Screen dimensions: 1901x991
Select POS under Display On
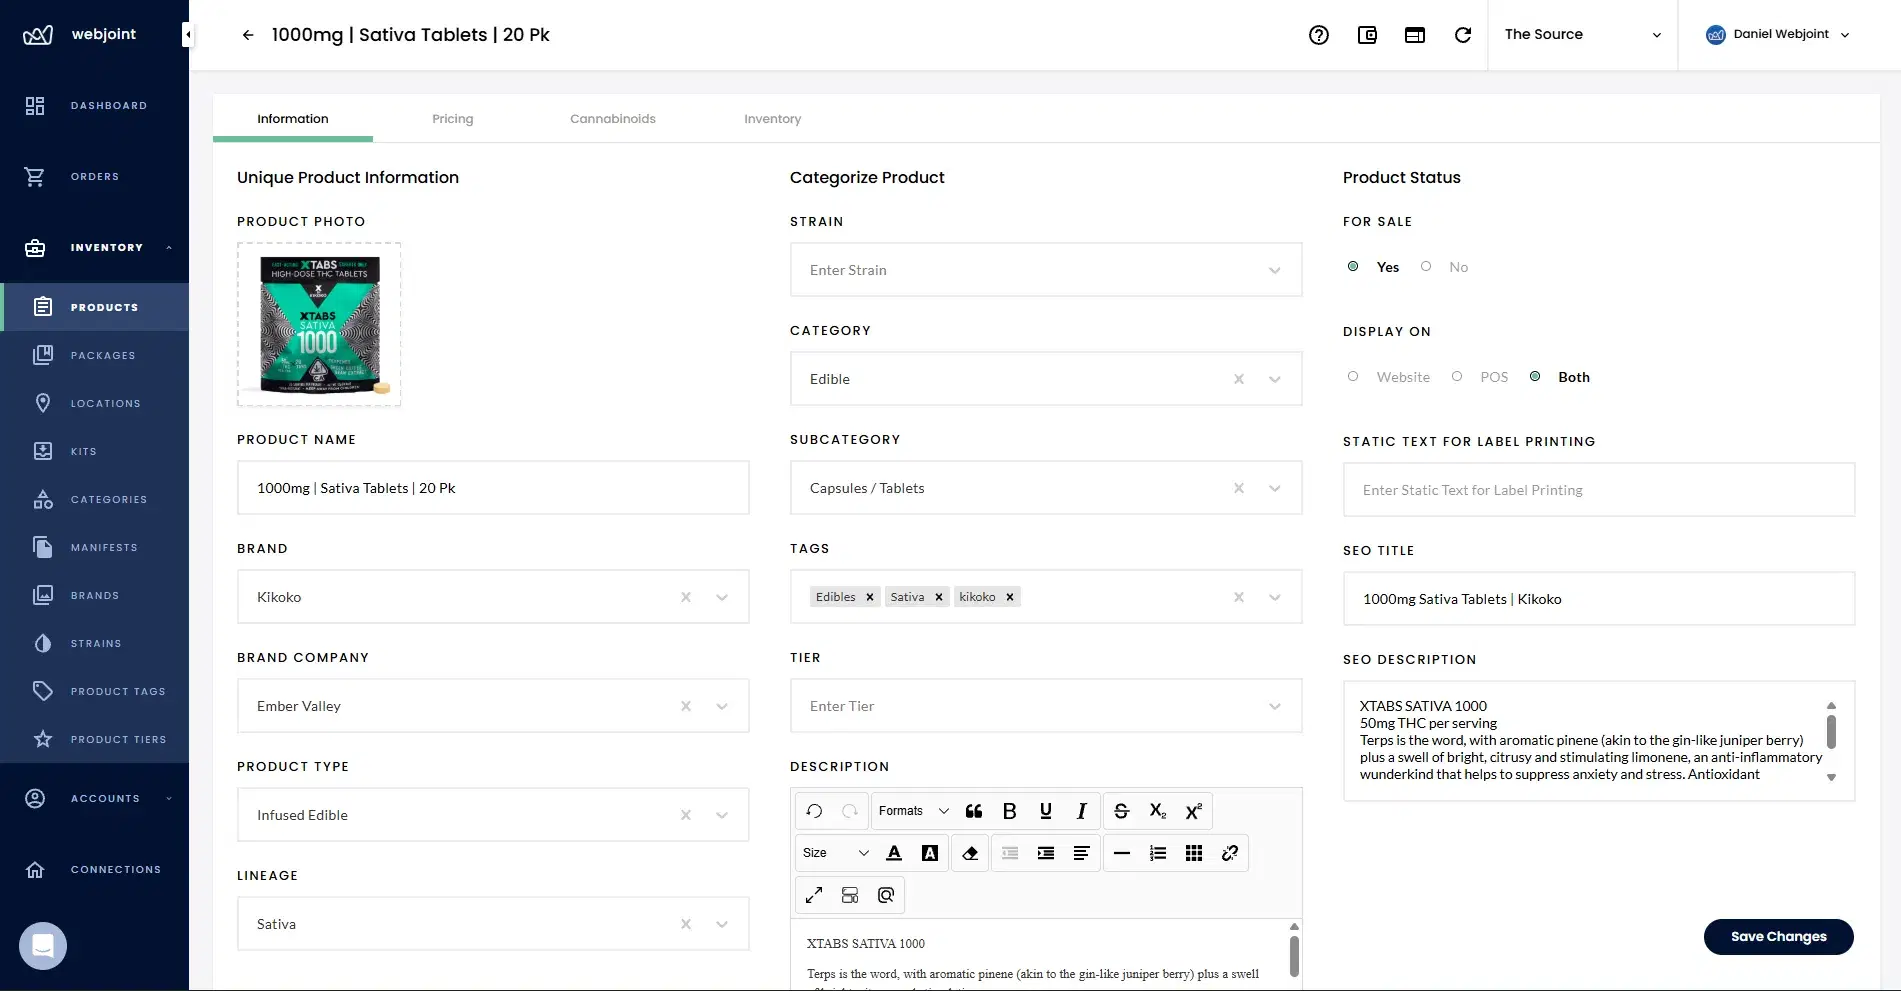coord(1457,376)
